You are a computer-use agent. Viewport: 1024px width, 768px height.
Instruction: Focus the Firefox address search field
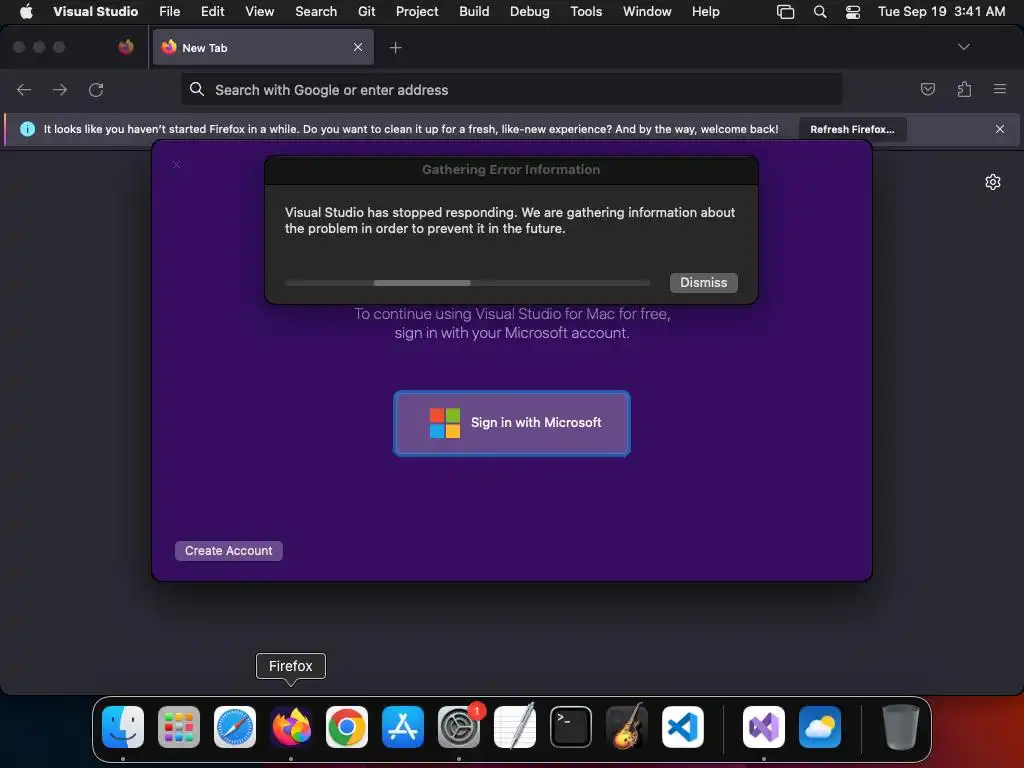(511, 89)
